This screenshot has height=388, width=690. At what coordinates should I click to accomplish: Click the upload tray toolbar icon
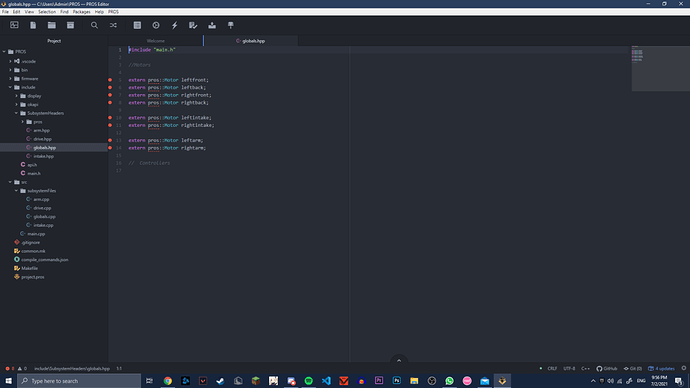tap(212, 25)
